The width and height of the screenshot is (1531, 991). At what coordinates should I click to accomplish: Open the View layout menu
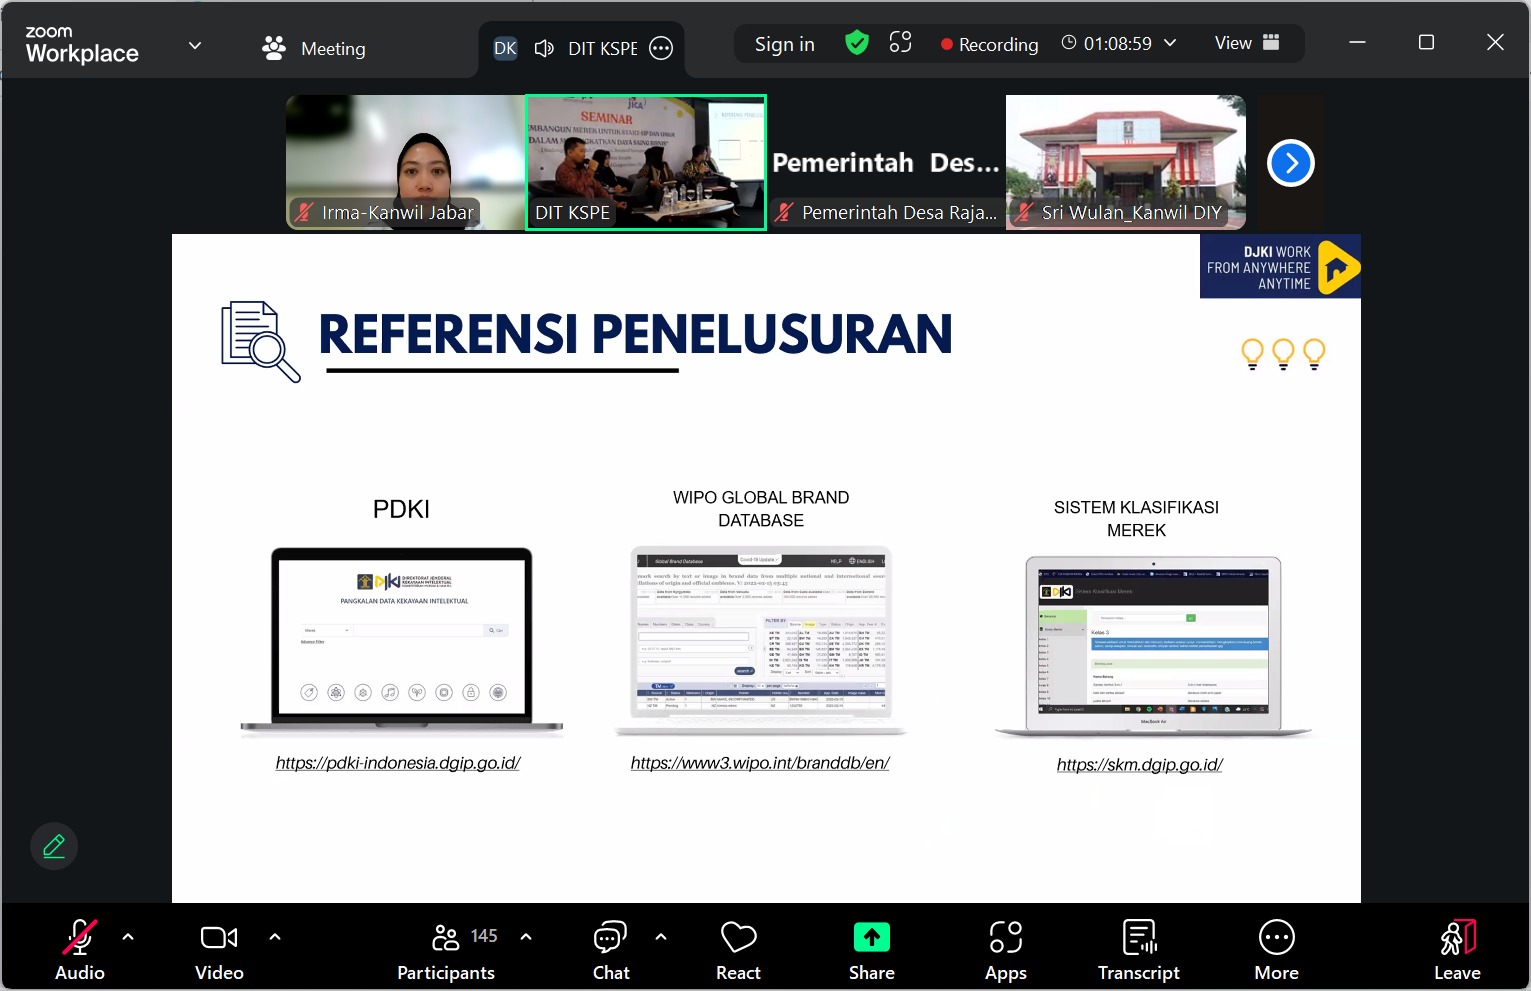point(1246,43)
